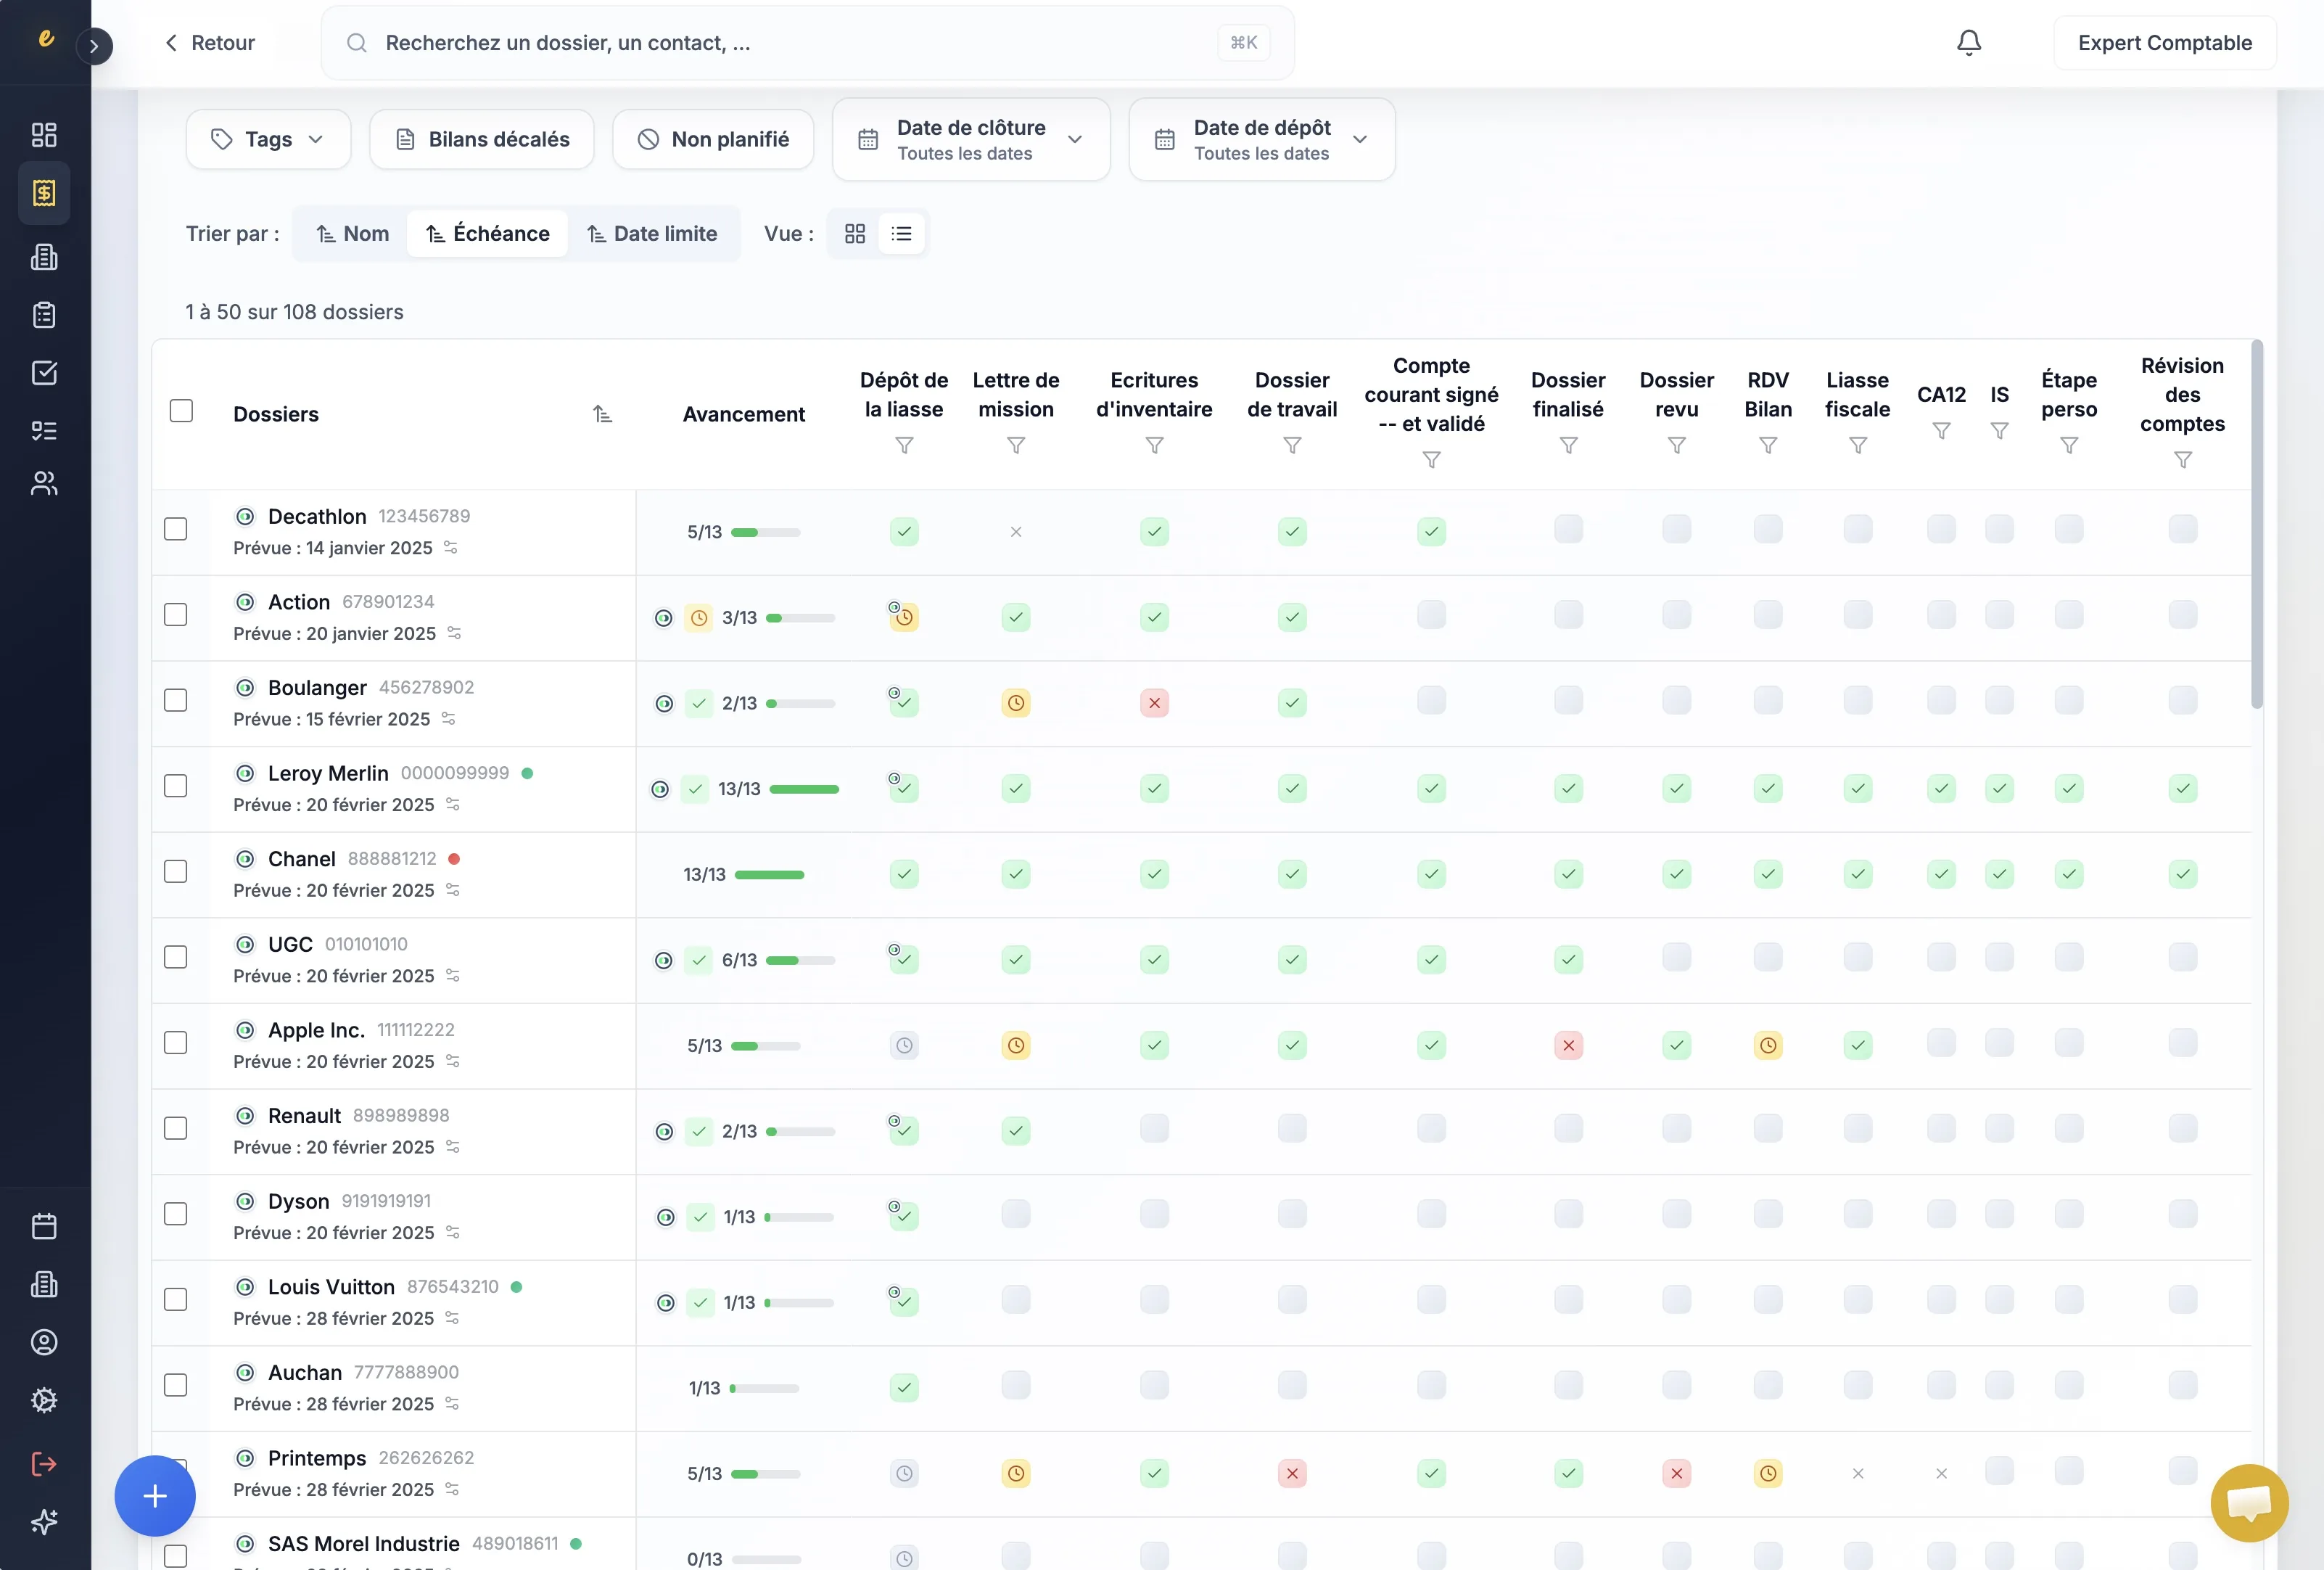Screen dimensions: 2324x1570
Task: Click the blue plus add button
Action: [x=155, y=1496]
